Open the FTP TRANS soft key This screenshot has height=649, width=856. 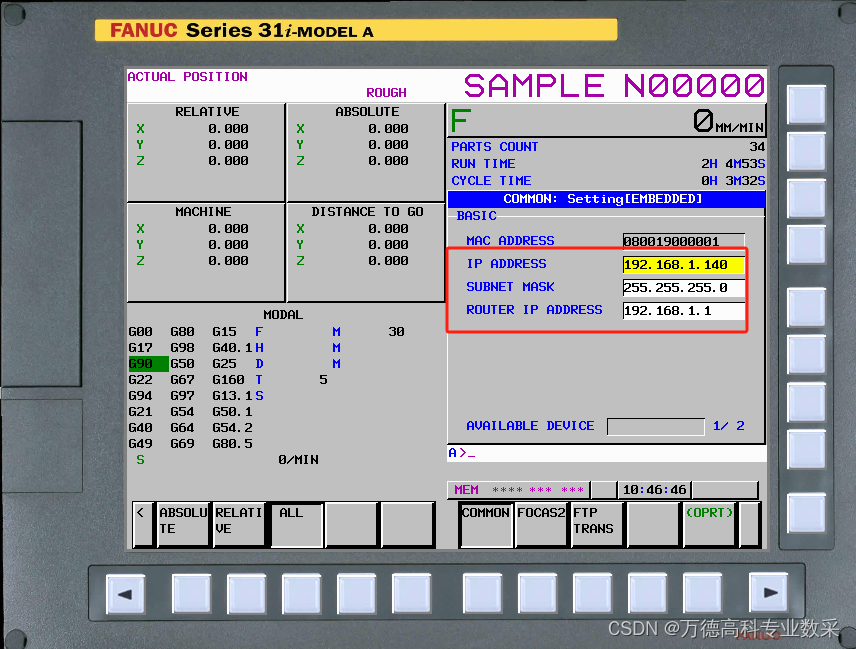tap(597, 524)
